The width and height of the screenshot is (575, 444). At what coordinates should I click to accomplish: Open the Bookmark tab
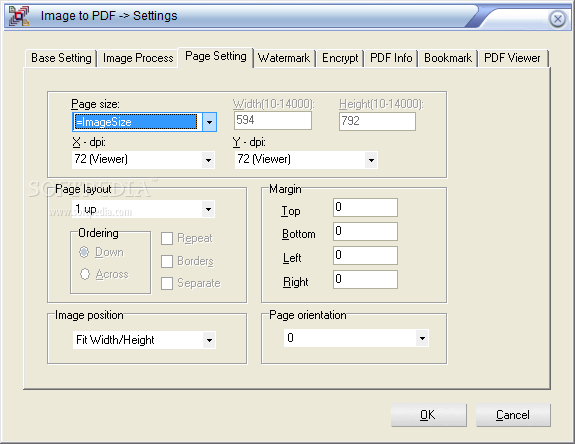click(448, 58)
